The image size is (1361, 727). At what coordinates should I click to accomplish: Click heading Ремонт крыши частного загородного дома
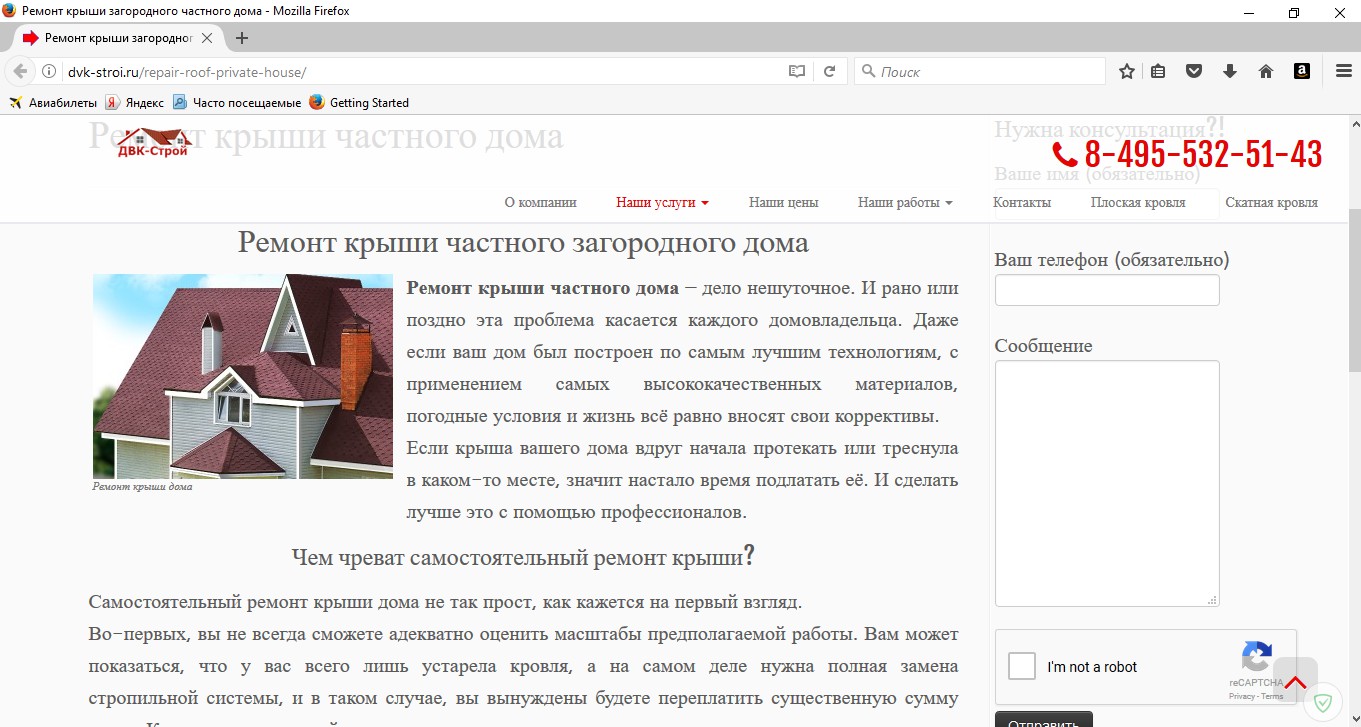pyautogui.click(x=523, y=243)
